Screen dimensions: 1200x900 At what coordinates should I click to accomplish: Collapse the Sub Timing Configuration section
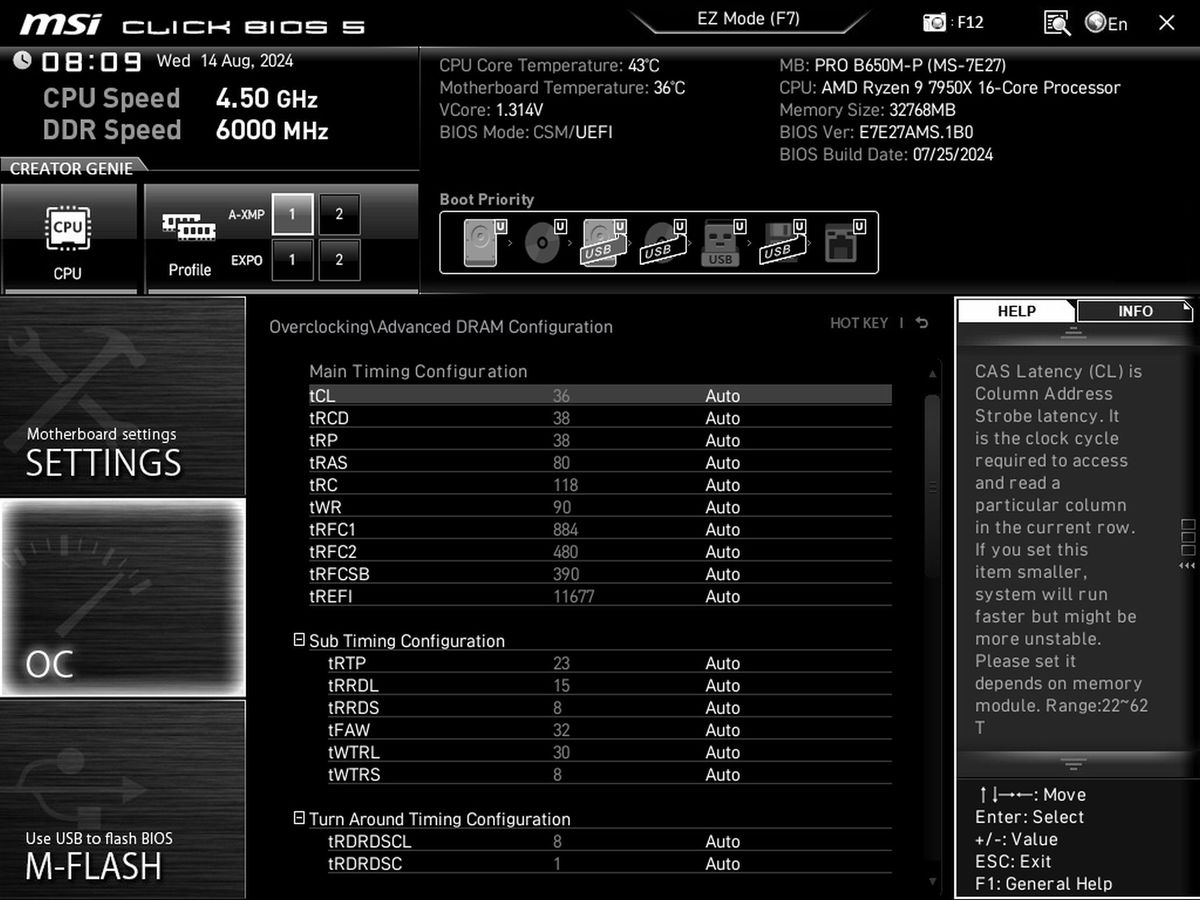click(x=299, y=640)
